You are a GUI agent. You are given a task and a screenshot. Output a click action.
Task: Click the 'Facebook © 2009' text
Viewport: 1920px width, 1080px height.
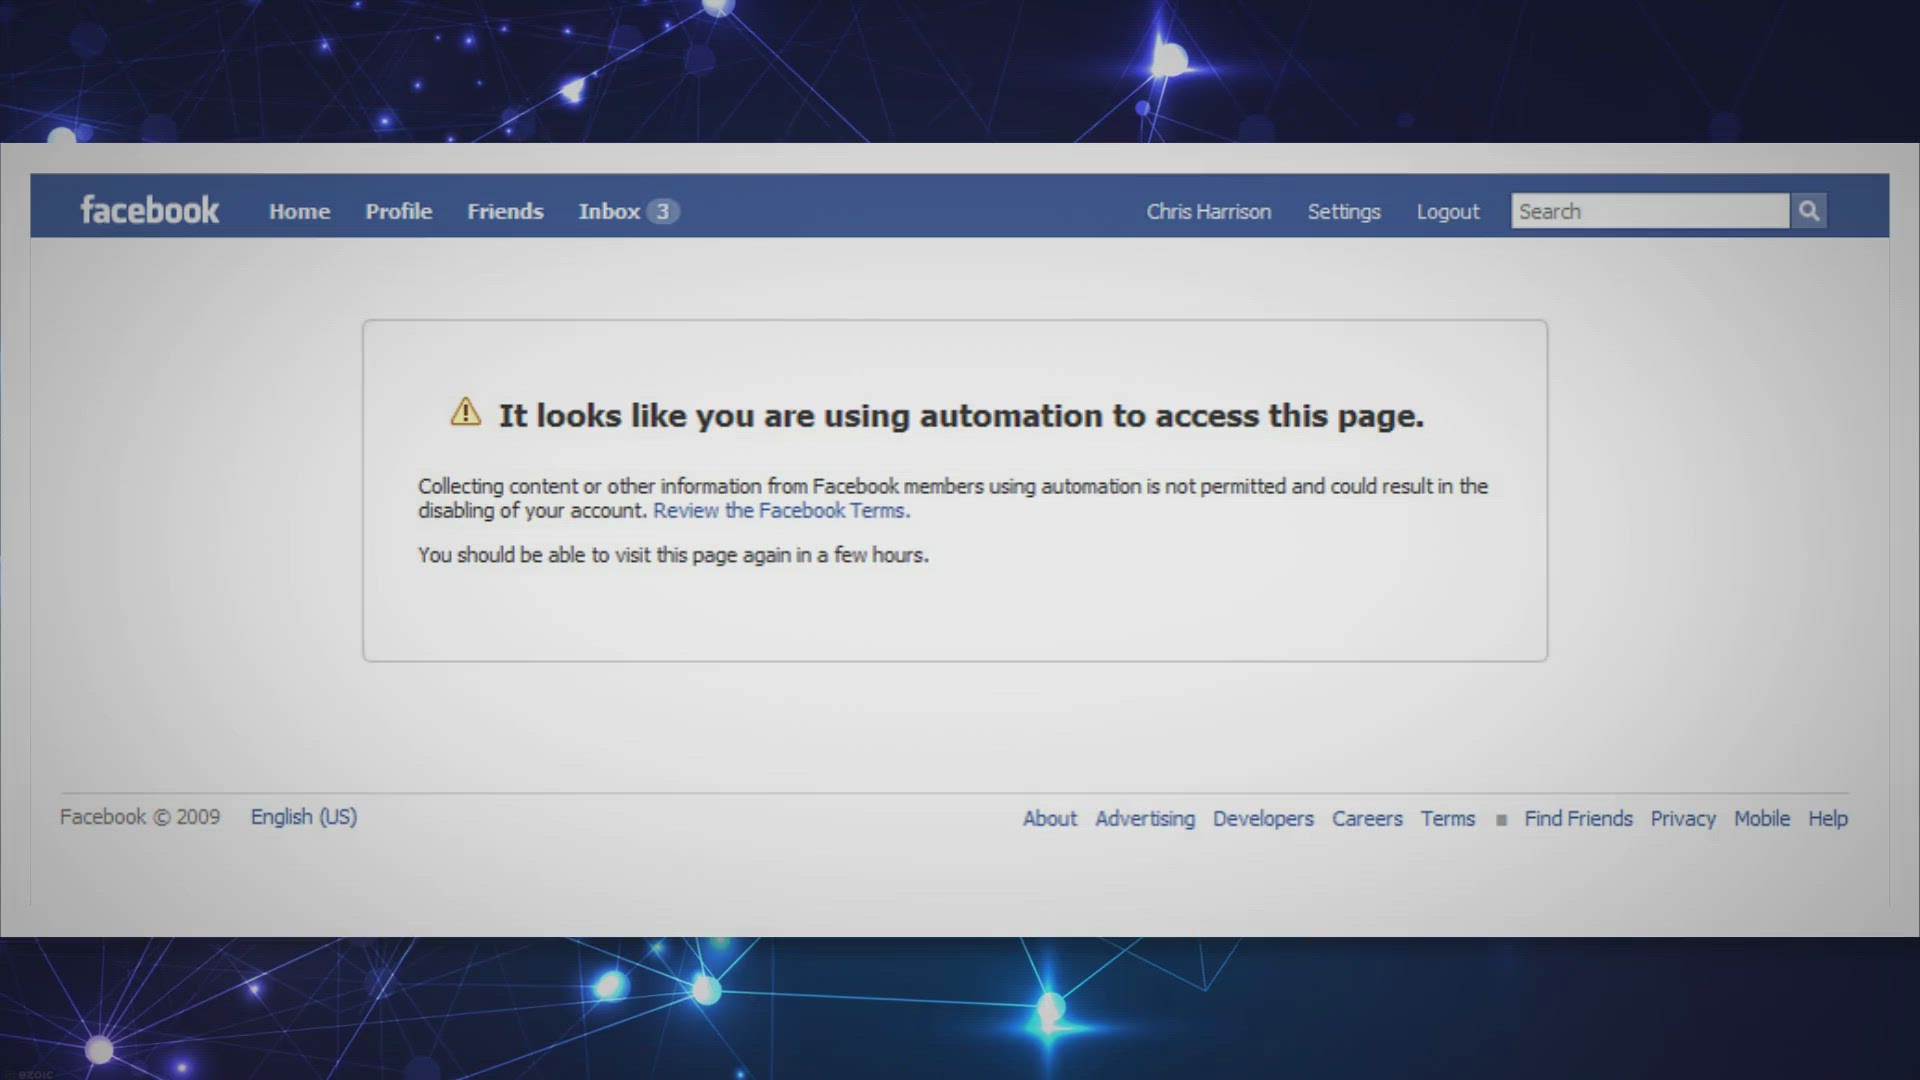tap(140, 817)
